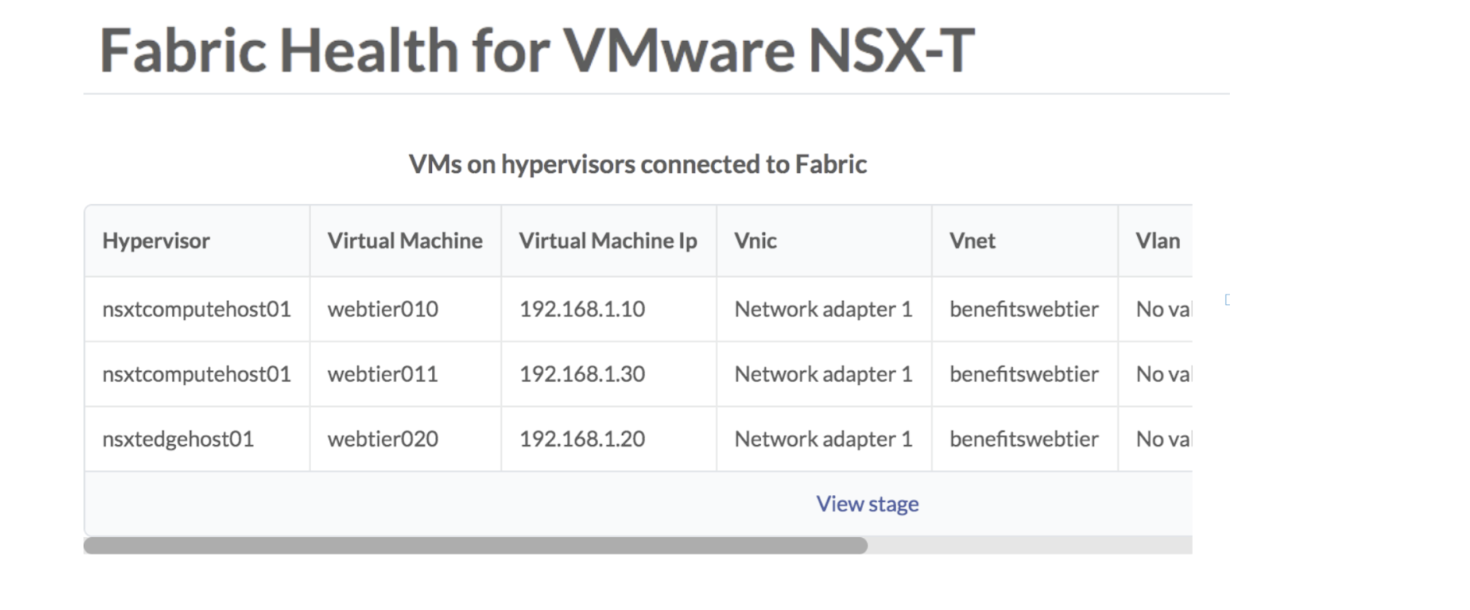This screenshot has height=610, width=1470.
Task: Click IP address 192.168.1.20
Action: point(582,439)
